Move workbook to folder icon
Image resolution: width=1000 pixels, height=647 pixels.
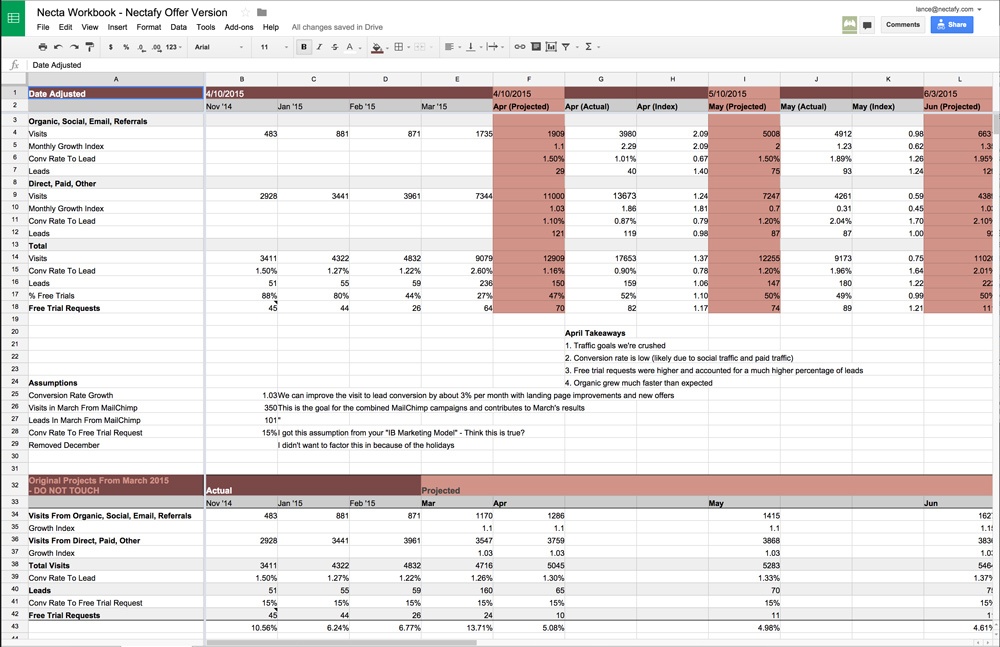click(x=261, y=12)
